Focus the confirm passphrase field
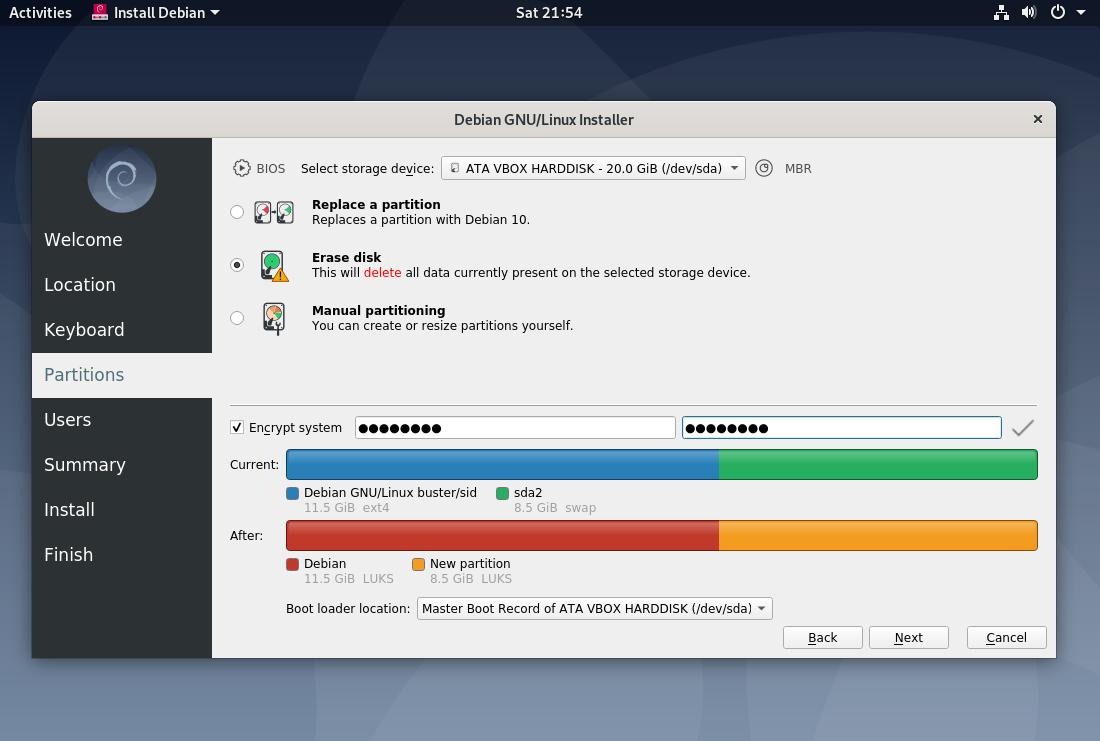The image size is (1100, 741). pos(841,427)
